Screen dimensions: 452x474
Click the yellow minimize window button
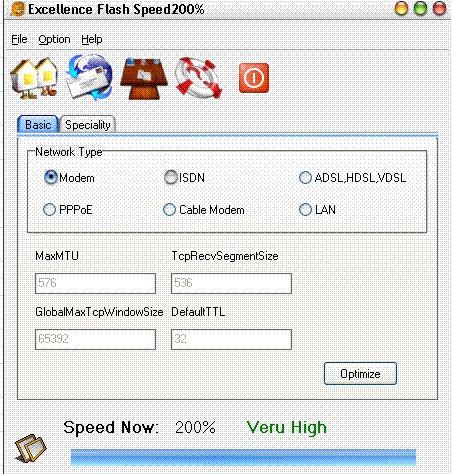coord(401,9)
